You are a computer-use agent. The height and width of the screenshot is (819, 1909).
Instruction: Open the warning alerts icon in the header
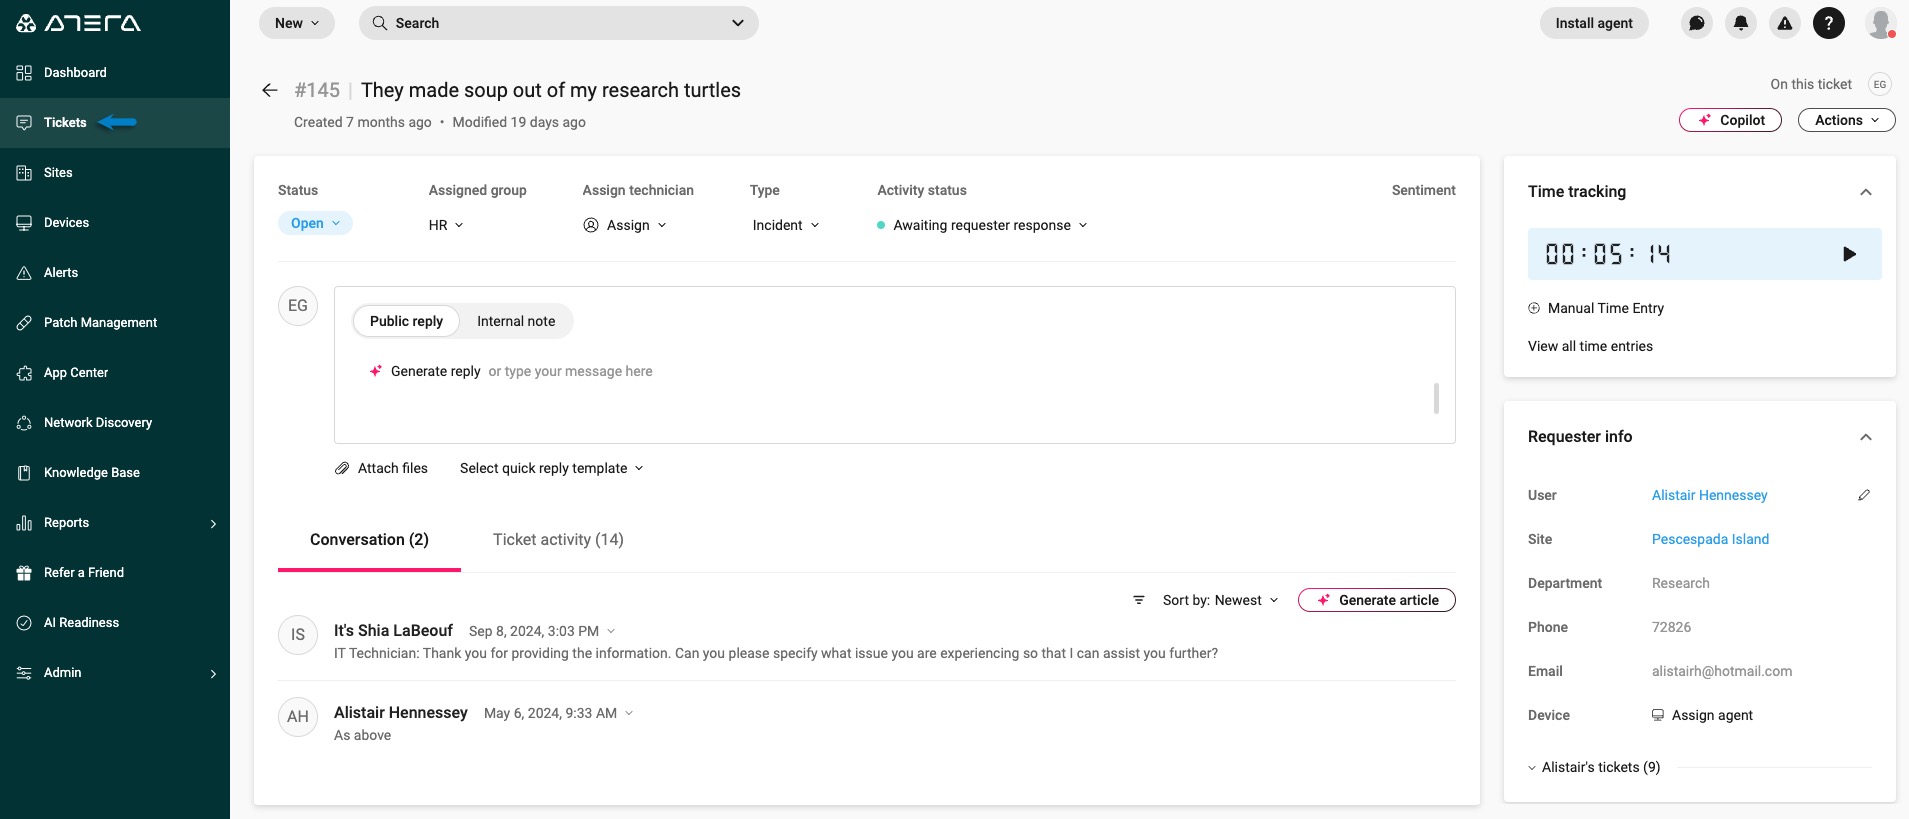[1785, 23]
